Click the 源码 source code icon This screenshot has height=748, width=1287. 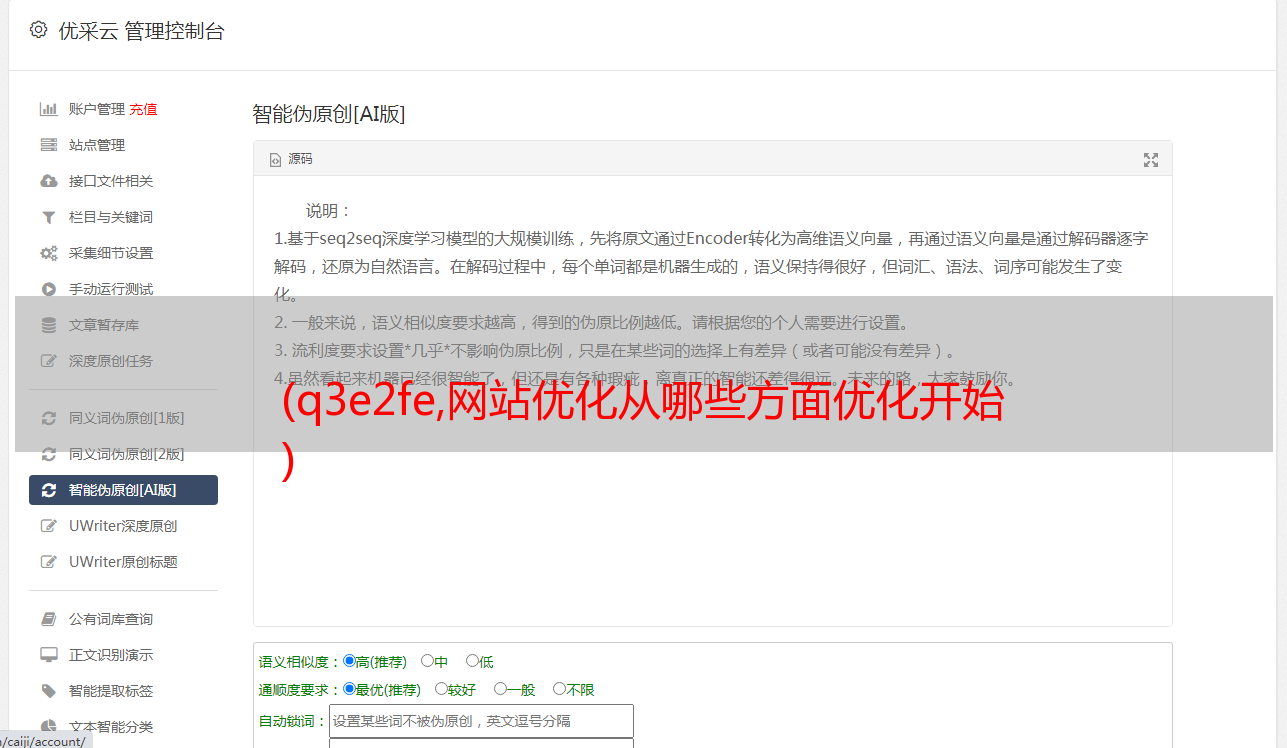(275, 160)
